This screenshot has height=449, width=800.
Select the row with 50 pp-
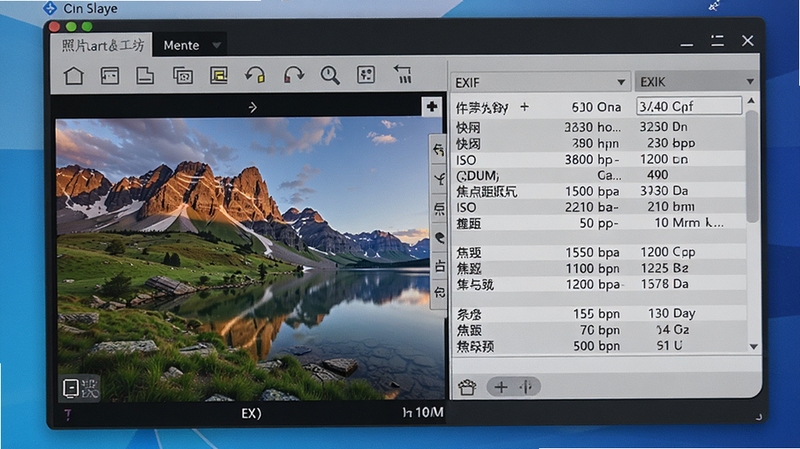coord(599,223)
